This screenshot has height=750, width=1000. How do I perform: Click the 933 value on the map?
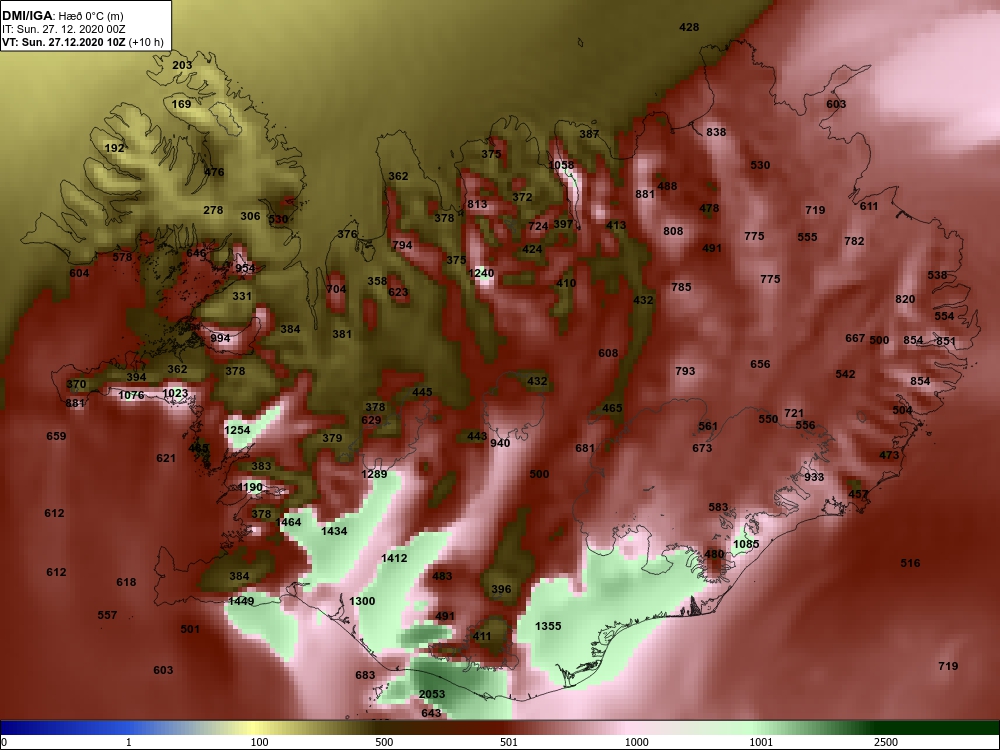tap(814, 477)
